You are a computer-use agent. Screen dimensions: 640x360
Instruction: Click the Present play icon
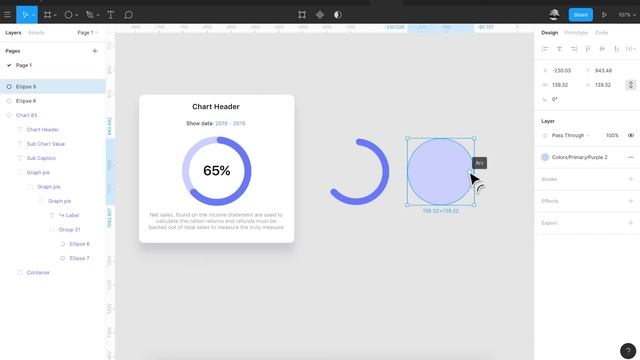point(604,15)
